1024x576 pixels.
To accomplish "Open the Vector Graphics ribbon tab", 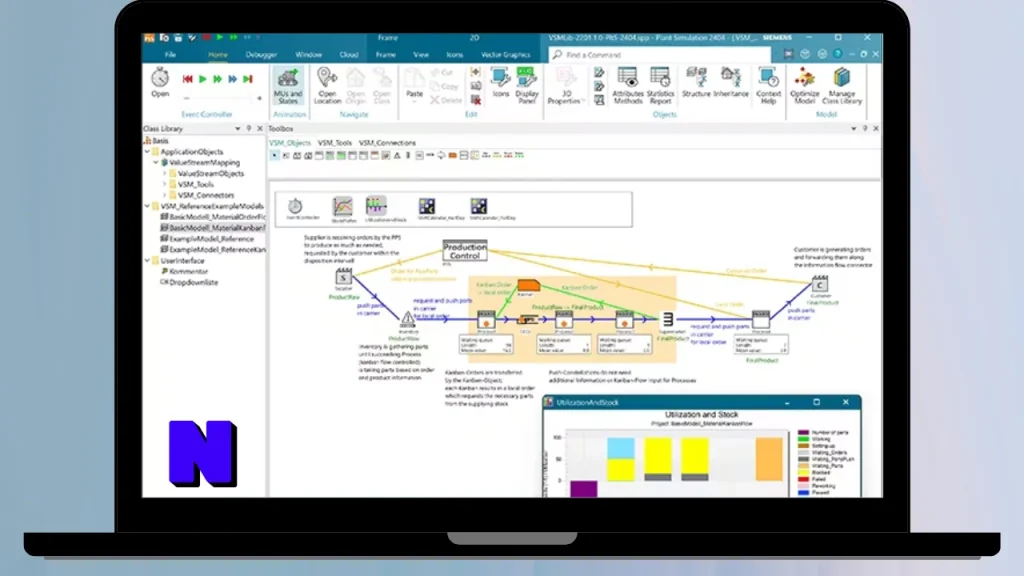I will 505,55.
